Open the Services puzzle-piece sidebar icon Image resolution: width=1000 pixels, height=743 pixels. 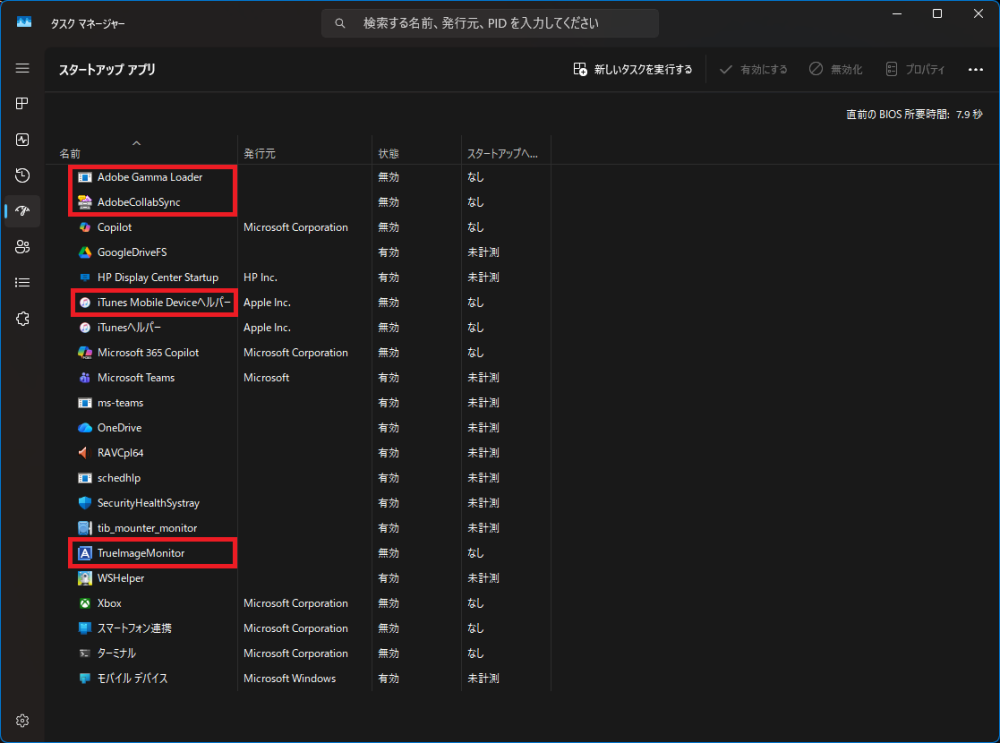coord(22,318)
